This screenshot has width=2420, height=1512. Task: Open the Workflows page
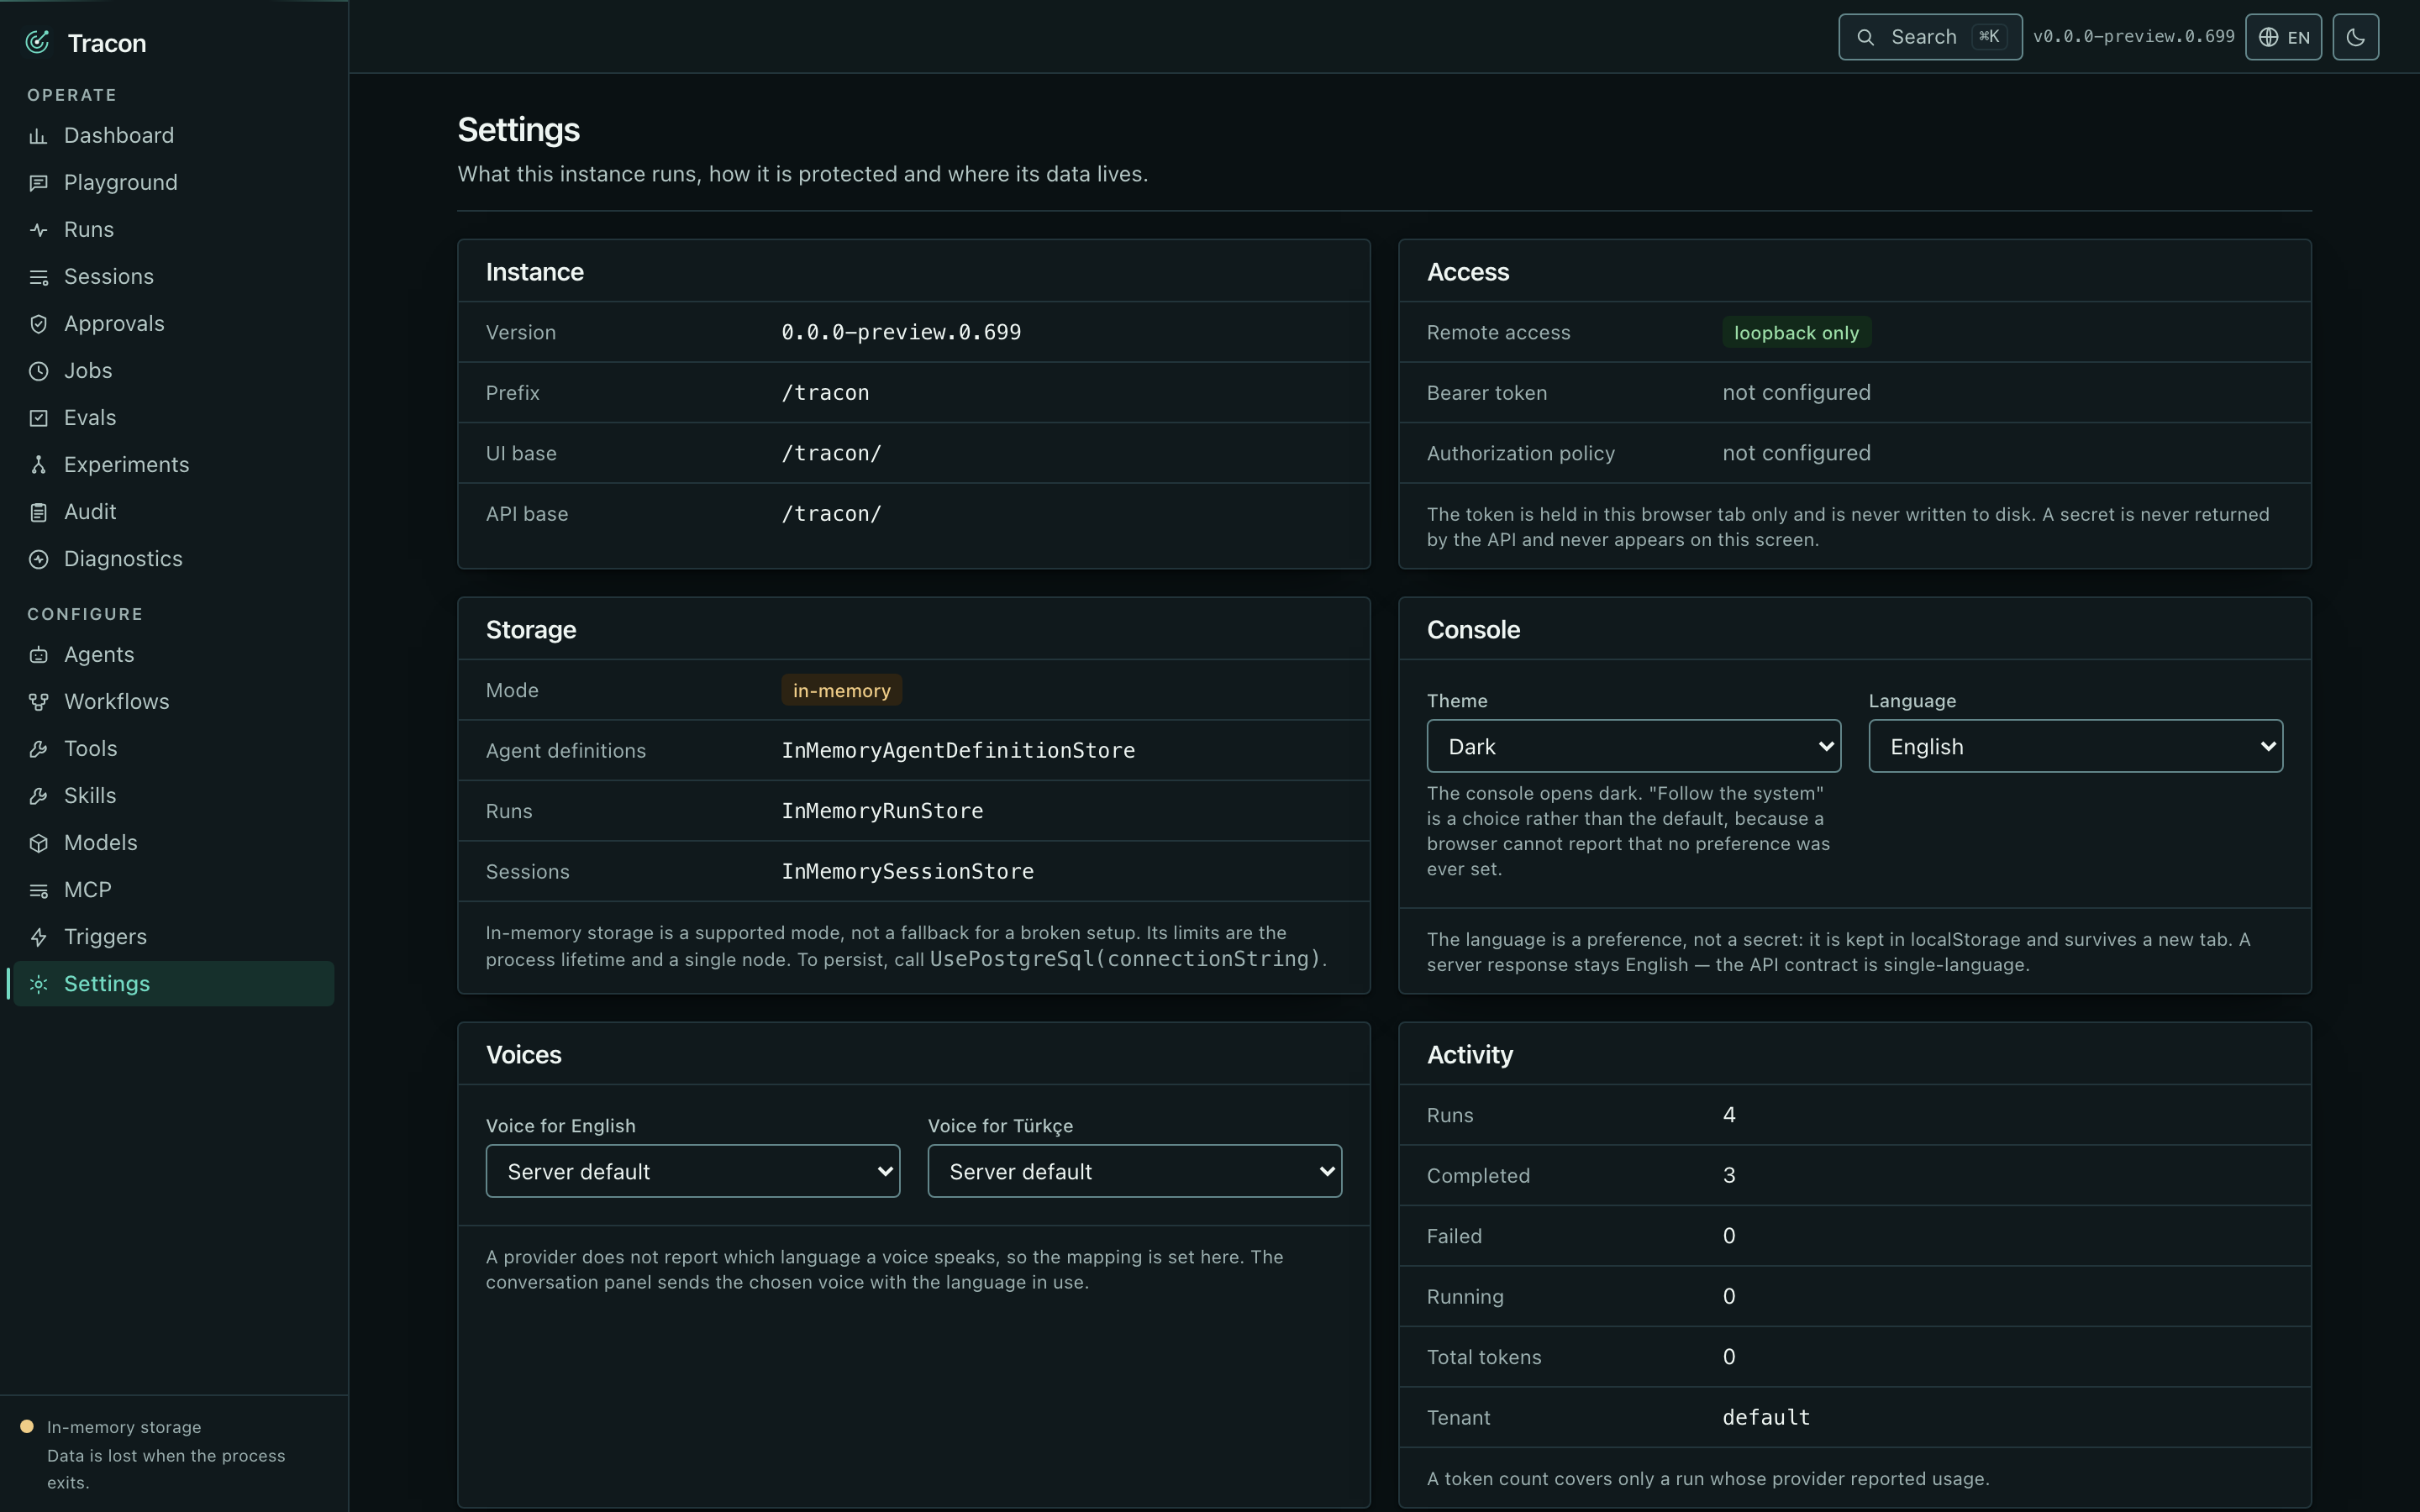172,702
